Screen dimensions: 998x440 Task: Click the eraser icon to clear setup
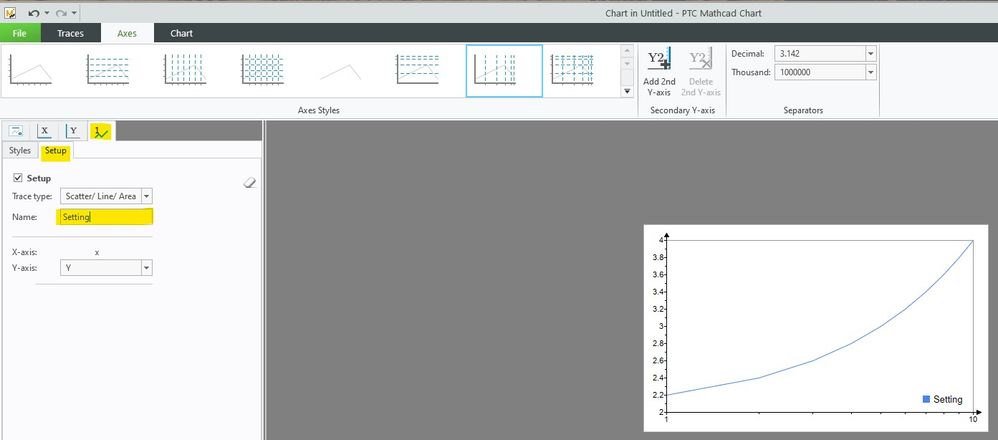pos(250,183)
